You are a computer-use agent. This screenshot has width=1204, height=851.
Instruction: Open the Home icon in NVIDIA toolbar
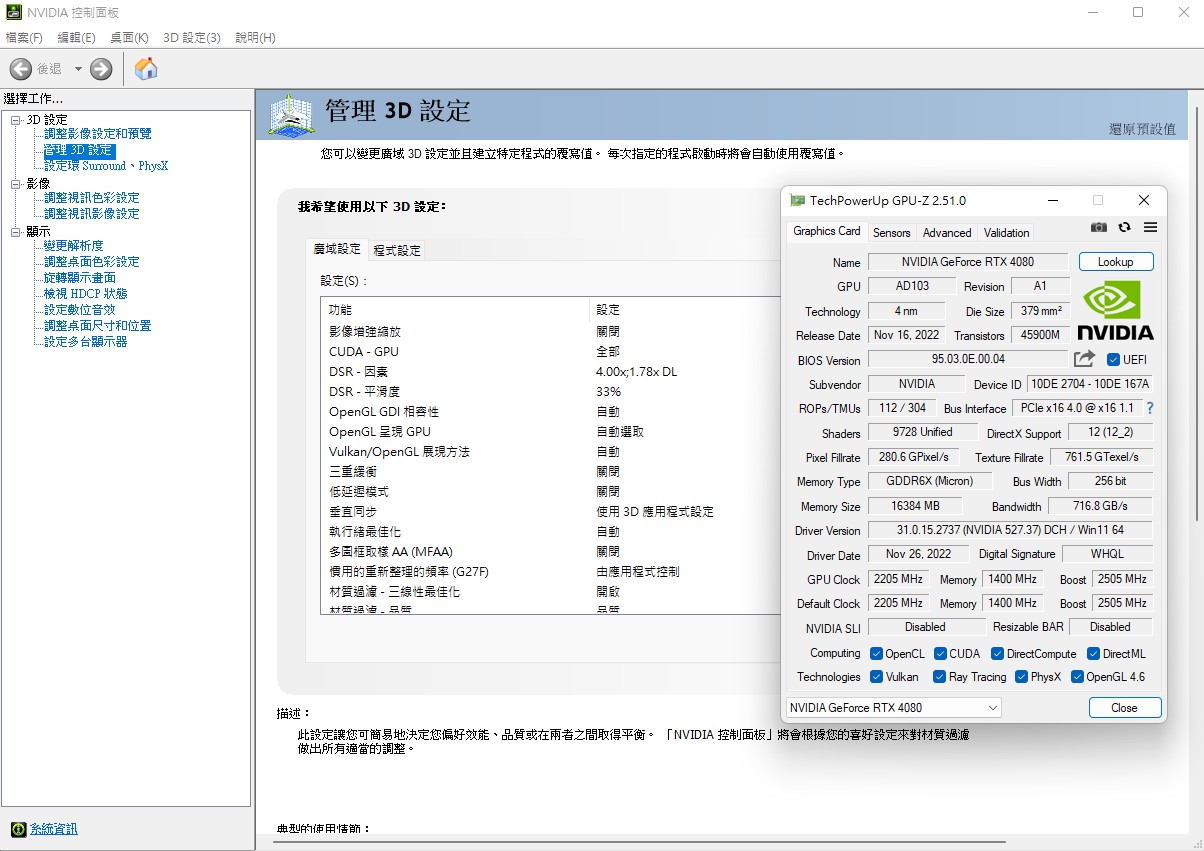tap(146, 69)
